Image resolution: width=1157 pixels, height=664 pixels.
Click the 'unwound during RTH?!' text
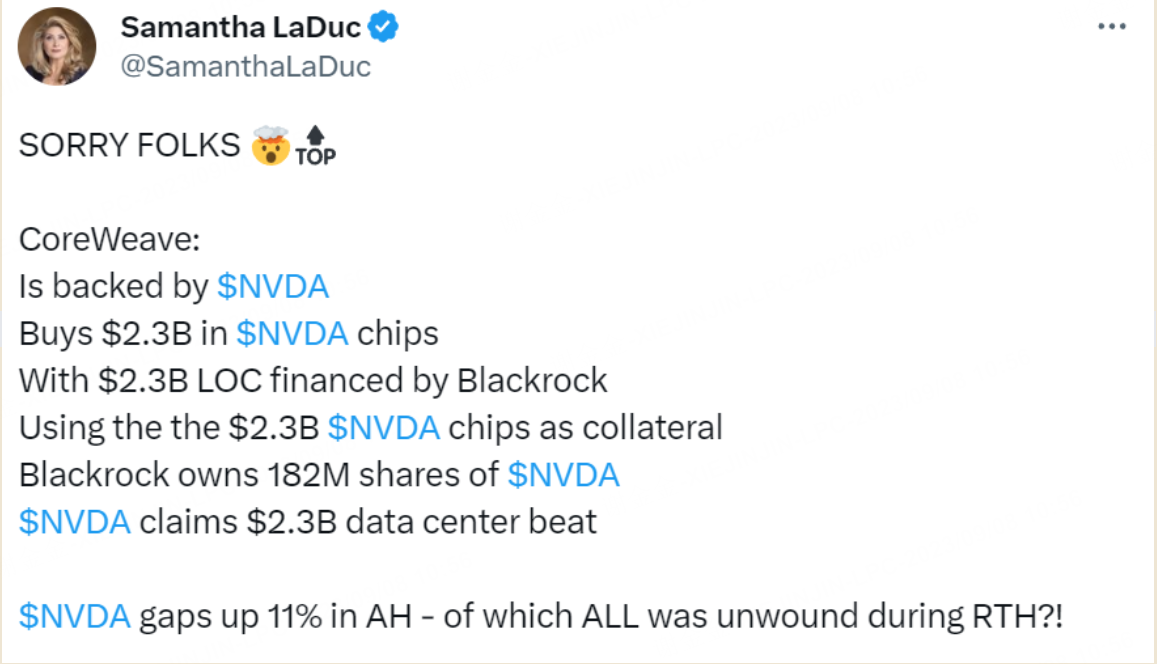click(x=889, y=616)
